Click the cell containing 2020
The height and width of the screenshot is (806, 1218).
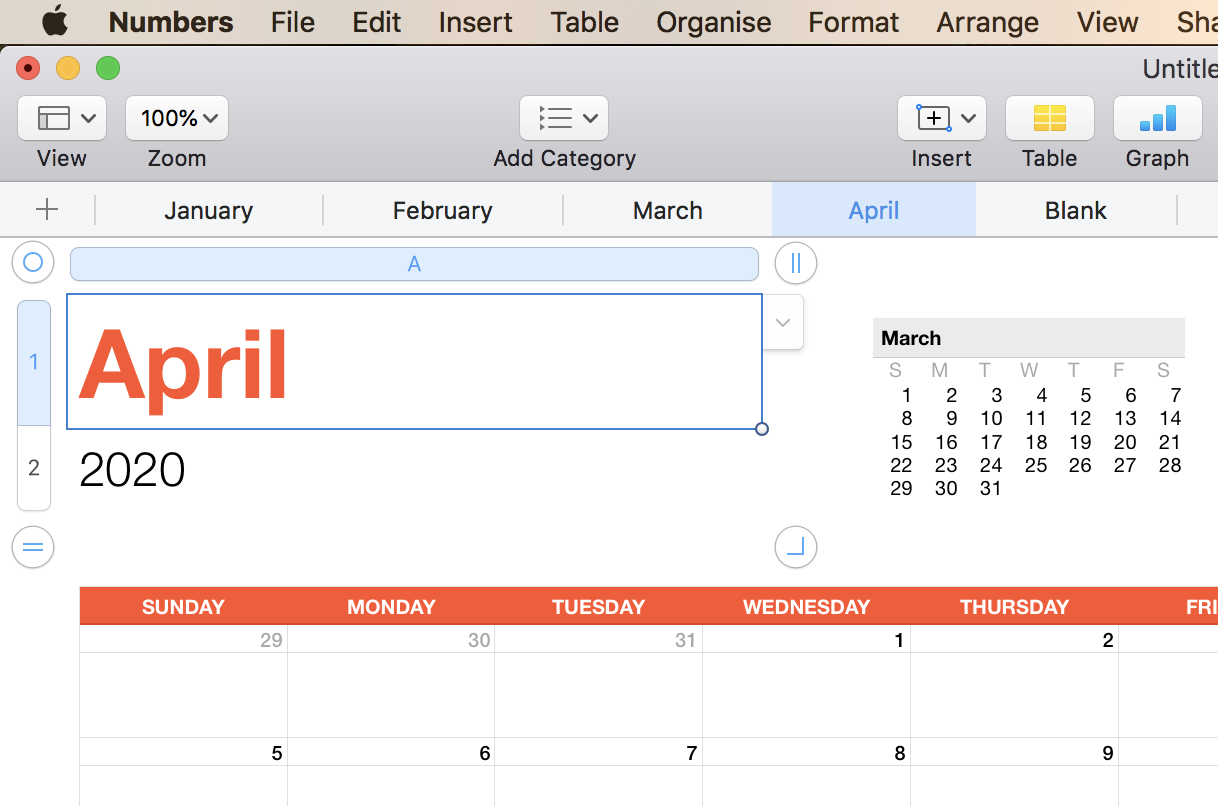pos(131,467)
